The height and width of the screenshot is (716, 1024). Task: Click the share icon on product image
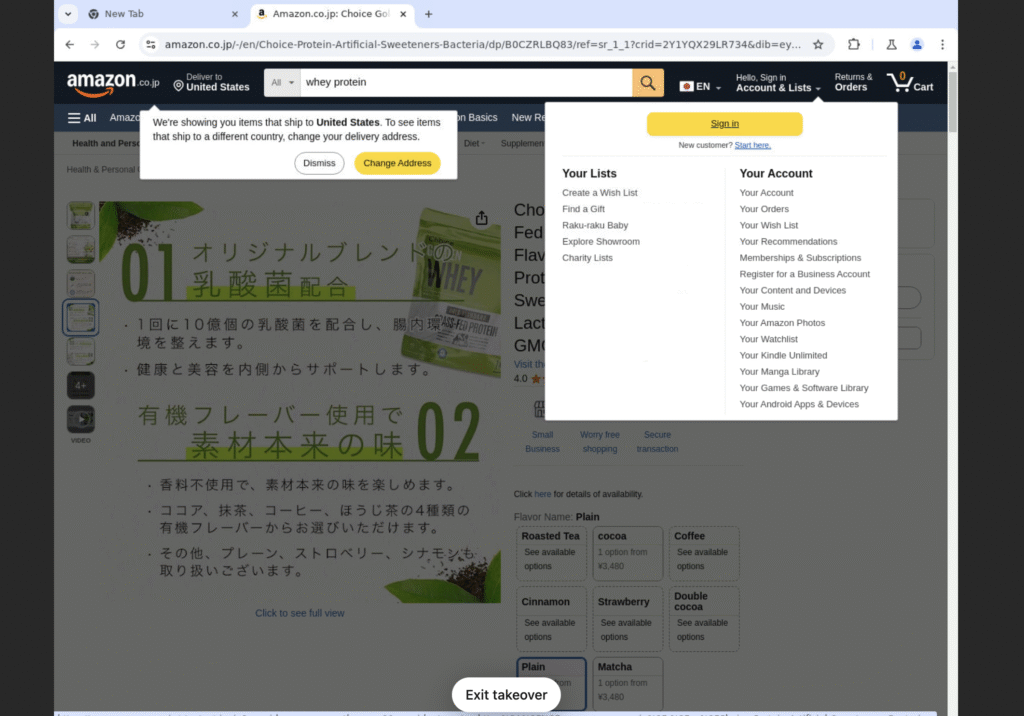pyautogui.click(x=481, y=218)
